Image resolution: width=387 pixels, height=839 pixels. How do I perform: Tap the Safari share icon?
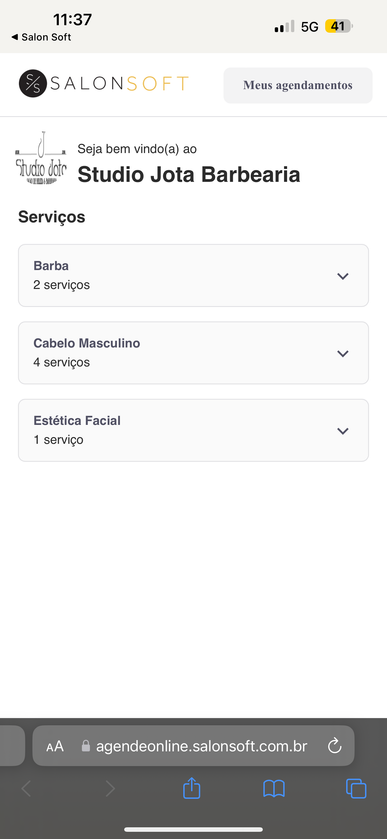click(x=191, y=788)
